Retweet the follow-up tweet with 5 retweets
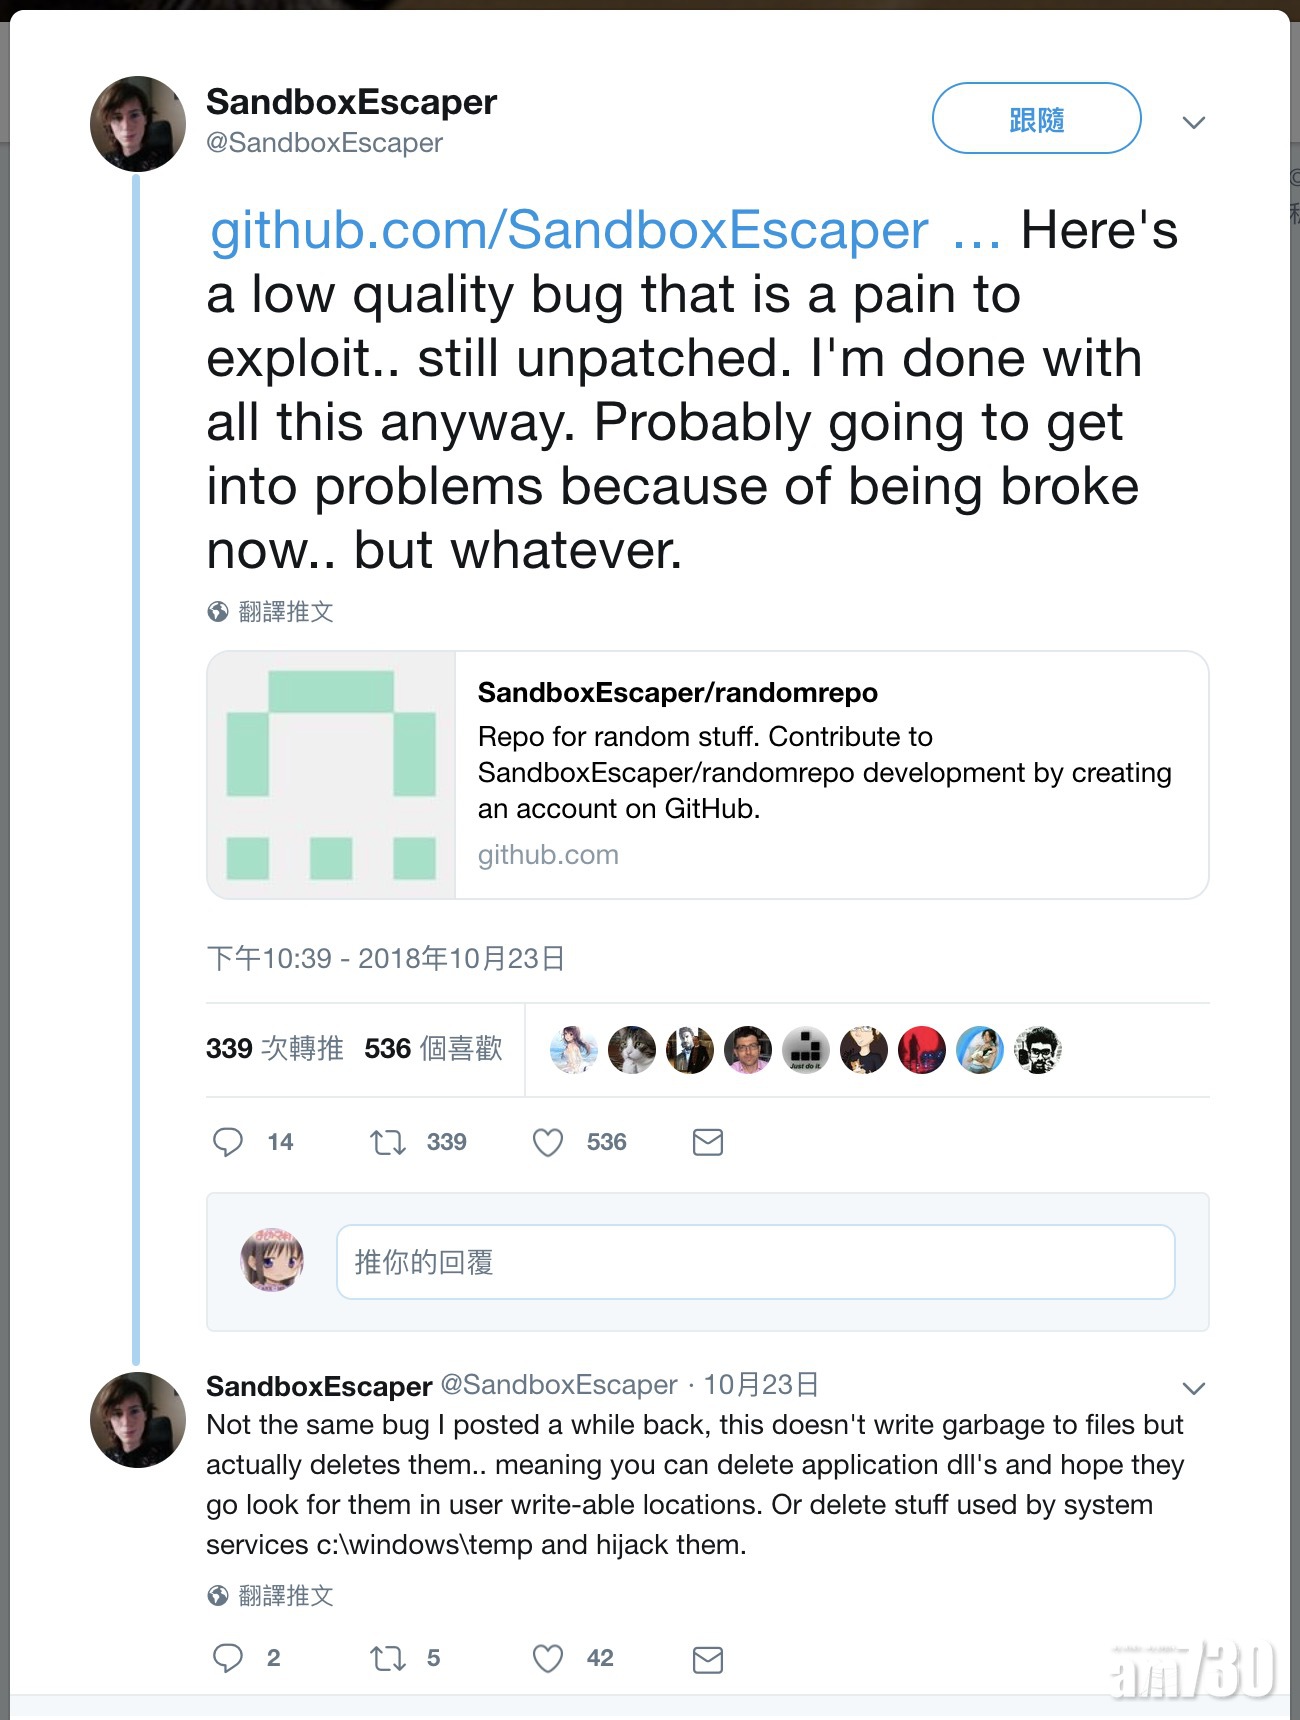1300x1720 pixels. click(x=388, y=1658)
